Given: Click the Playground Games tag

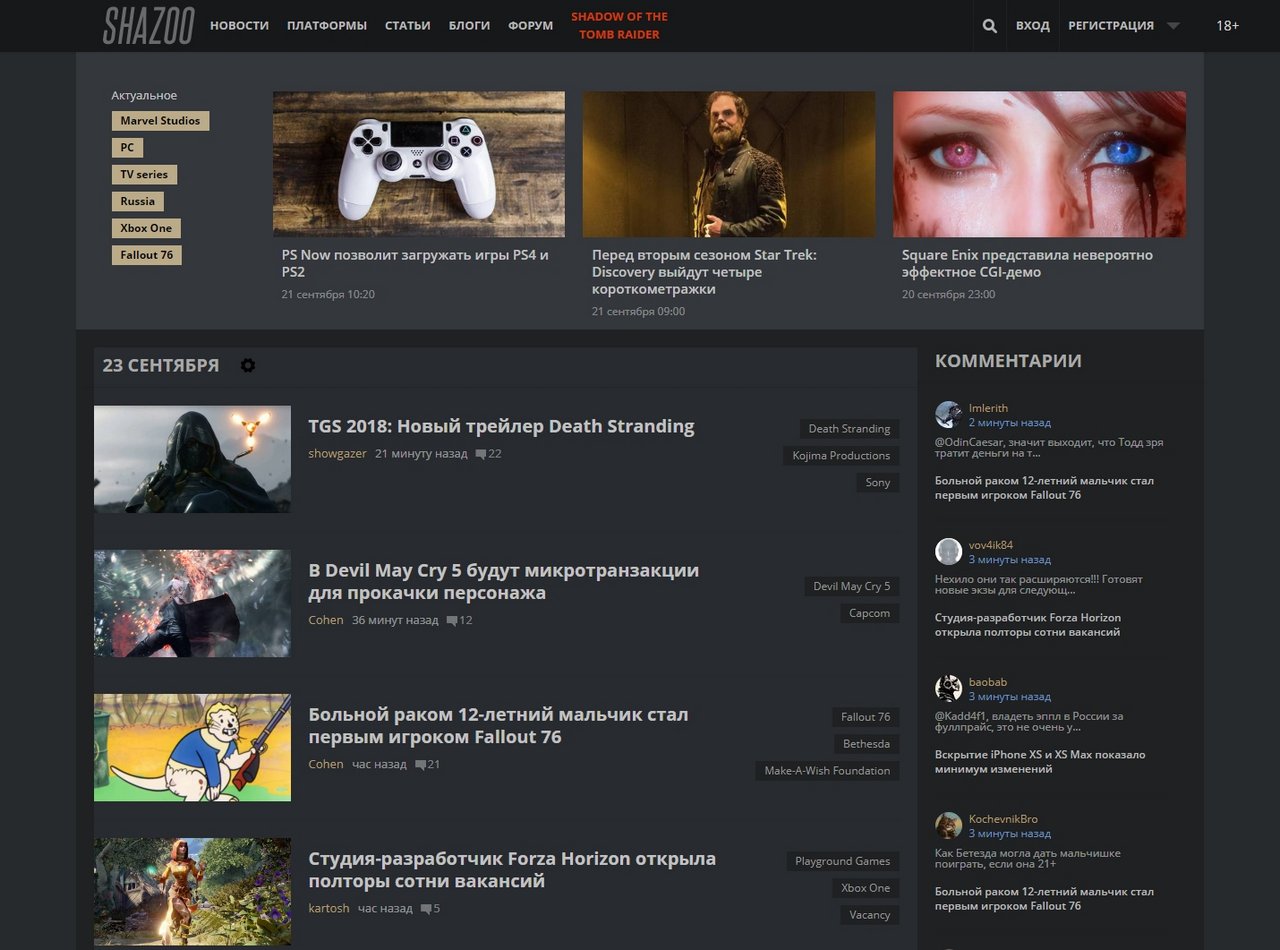Looking at the screenshot, I should 843,862.
